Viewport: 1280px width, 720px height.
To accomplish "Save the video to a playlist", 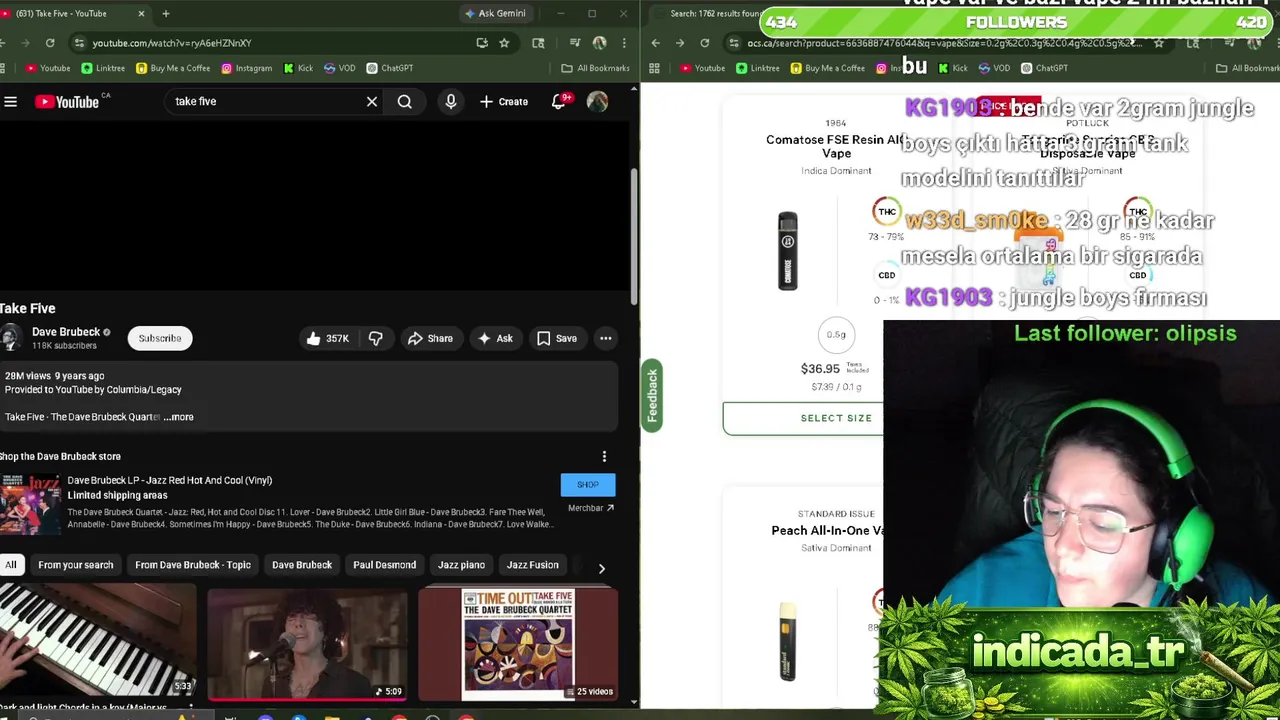I will (x=557, y=338).
